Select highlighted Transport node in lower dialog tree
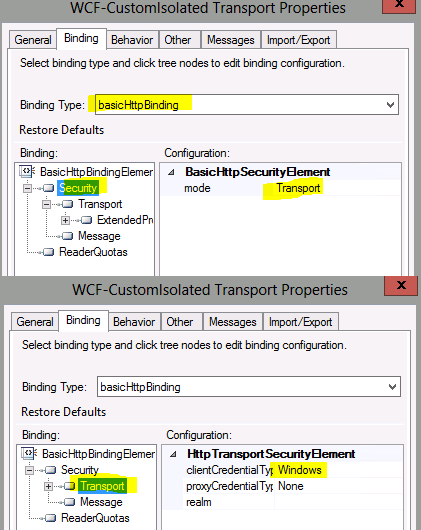The image size is (421, 530). coord(102,486)
